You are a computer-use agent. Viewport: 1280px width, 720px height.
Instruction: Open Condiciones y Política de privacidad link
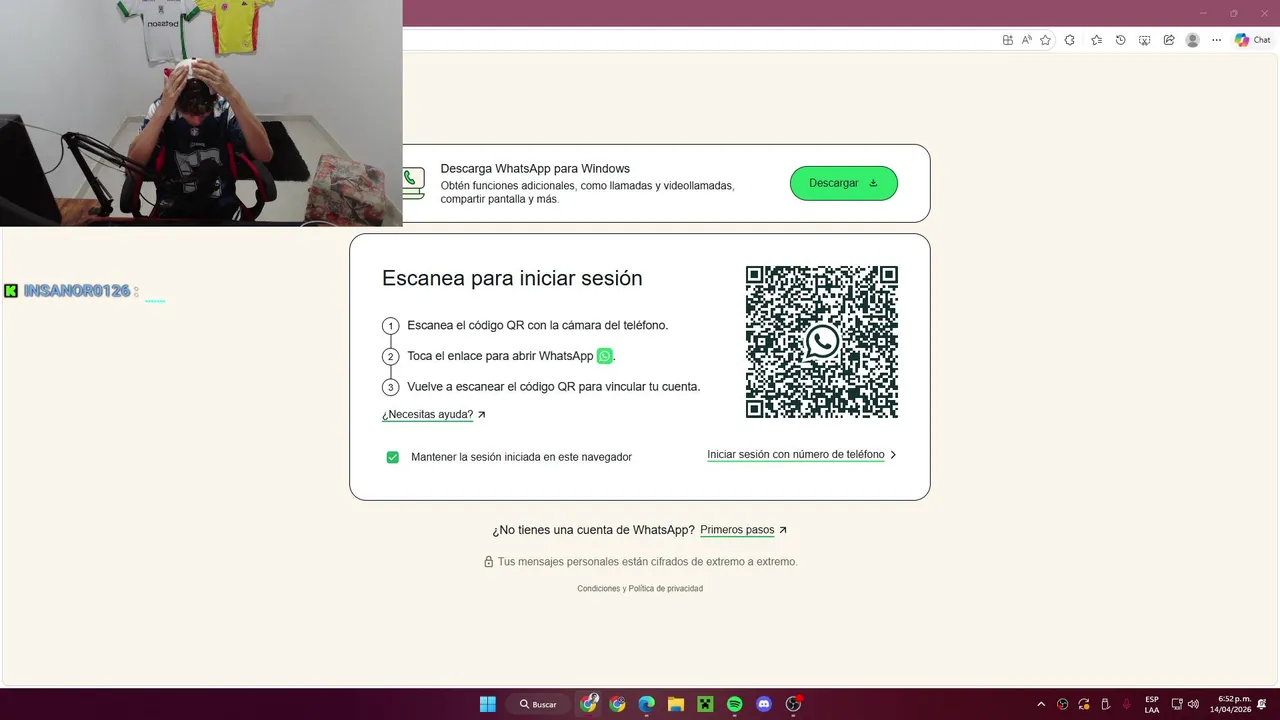(640, 589)
